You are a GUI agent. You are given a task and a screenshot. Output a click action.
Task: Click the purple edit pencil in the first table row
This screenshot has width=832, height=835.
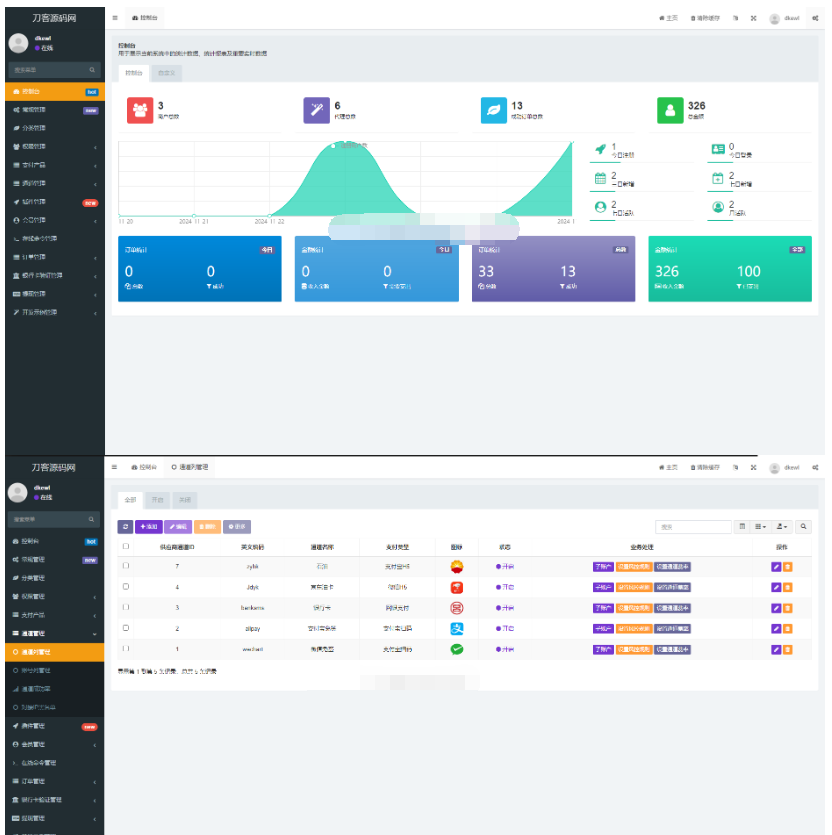776,567
